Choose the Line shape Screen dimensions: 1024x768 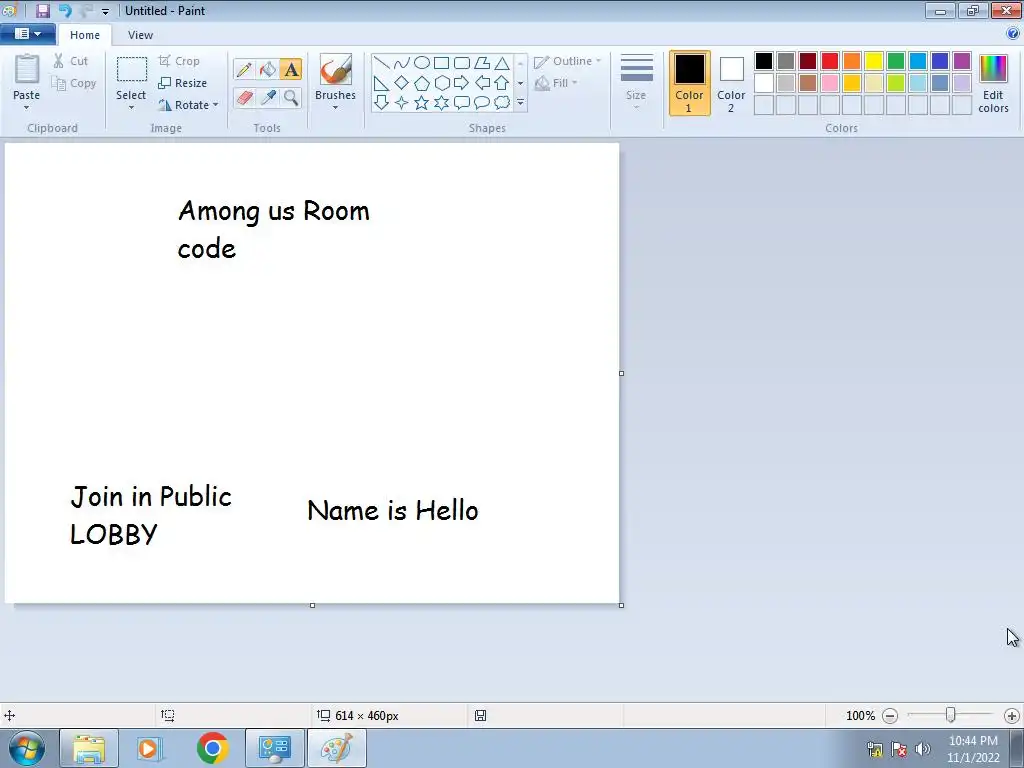[381, 63]
